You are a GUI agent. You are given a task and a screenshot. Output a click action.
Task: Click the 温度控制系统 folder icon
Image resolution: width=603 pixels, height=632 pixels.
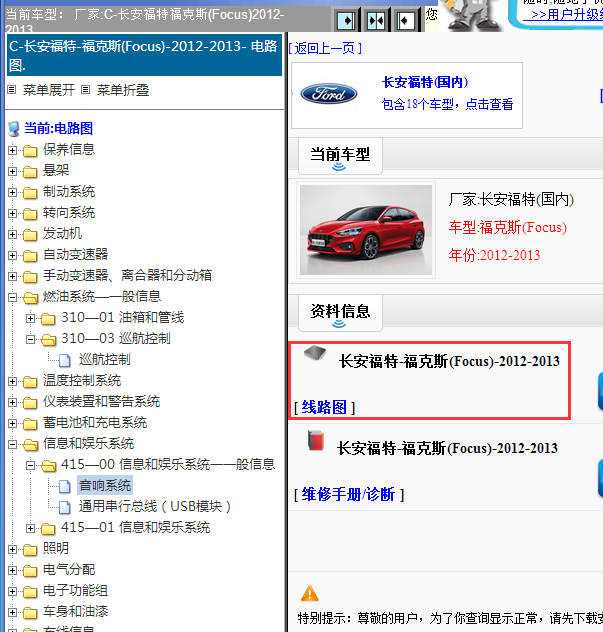tap(30, 381)
